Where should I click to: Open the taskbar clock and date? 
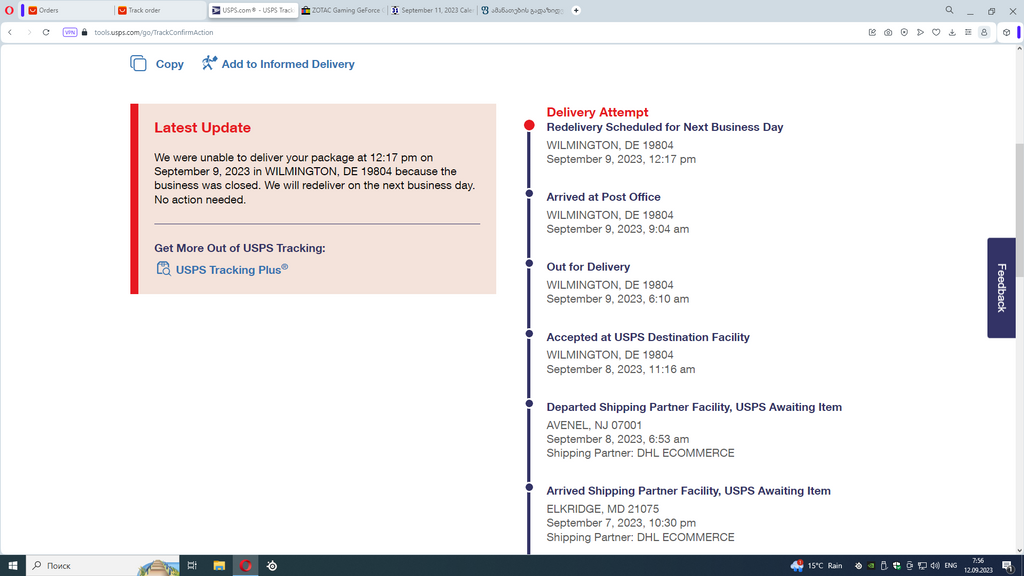click(978, 566)
